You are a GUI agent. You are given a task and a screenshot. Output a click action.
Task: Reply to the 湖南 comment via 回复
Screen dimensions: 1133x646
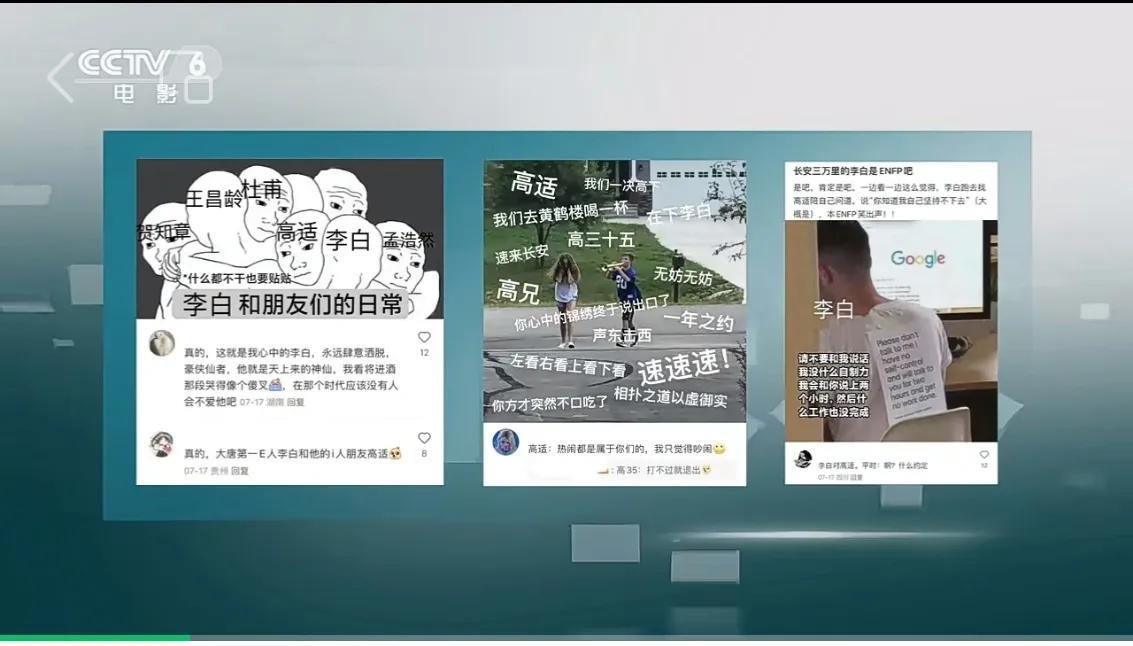point(296,402)
